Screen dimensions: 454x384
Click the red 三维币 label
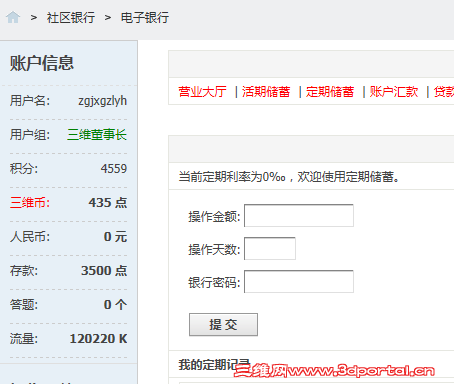(x=30, y=203)
